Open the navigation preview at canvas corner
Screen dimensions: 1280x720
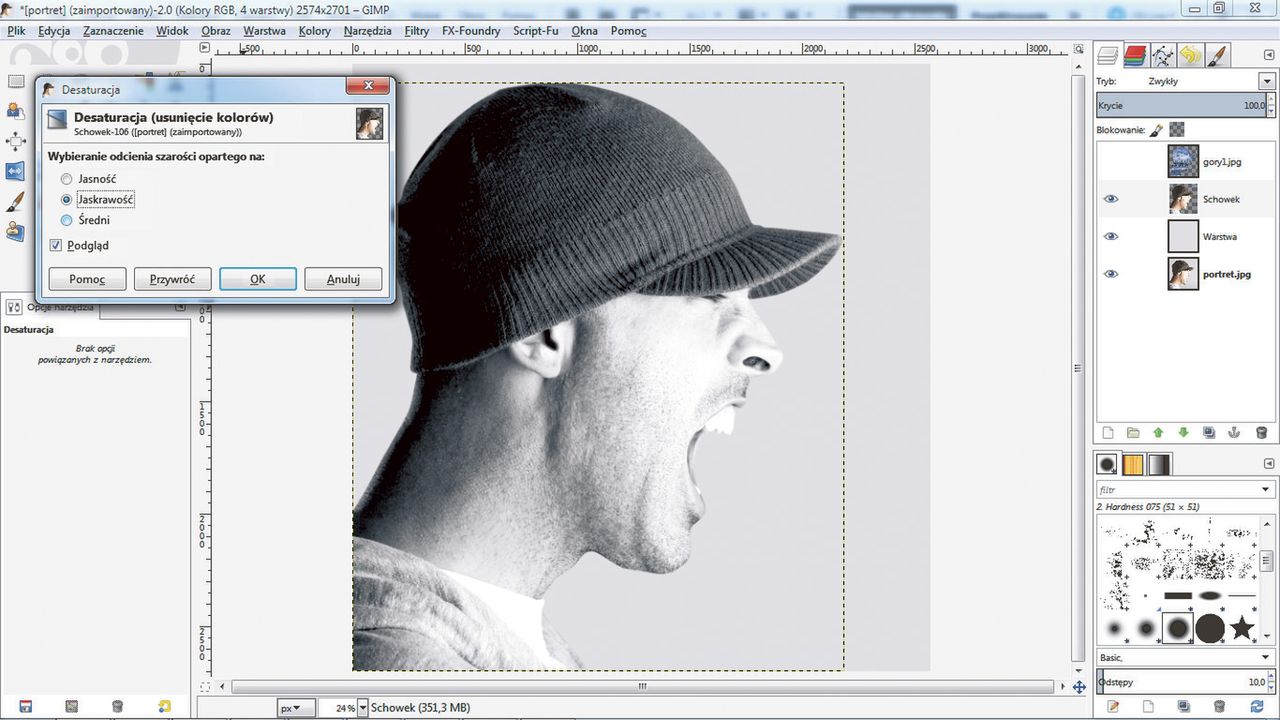(x=1079, y=687)
